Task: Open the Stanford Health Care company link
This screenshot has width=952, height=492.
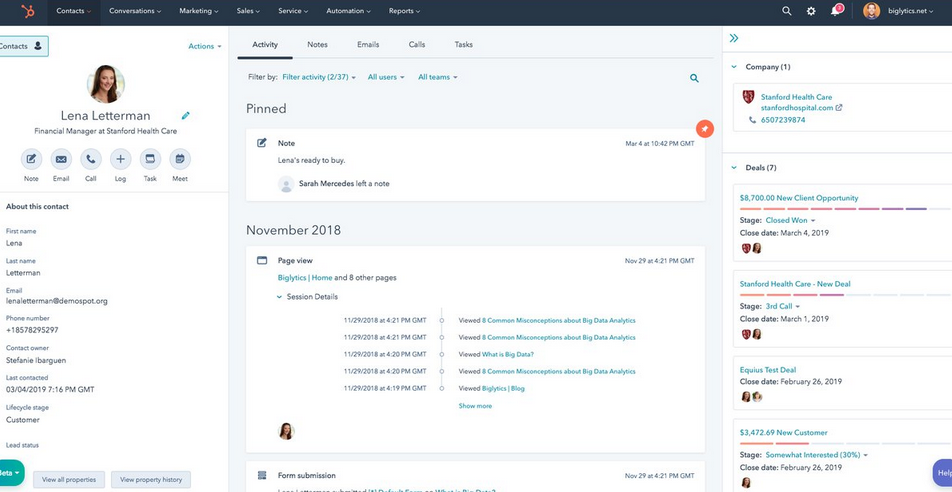Action: coord(797,97)
